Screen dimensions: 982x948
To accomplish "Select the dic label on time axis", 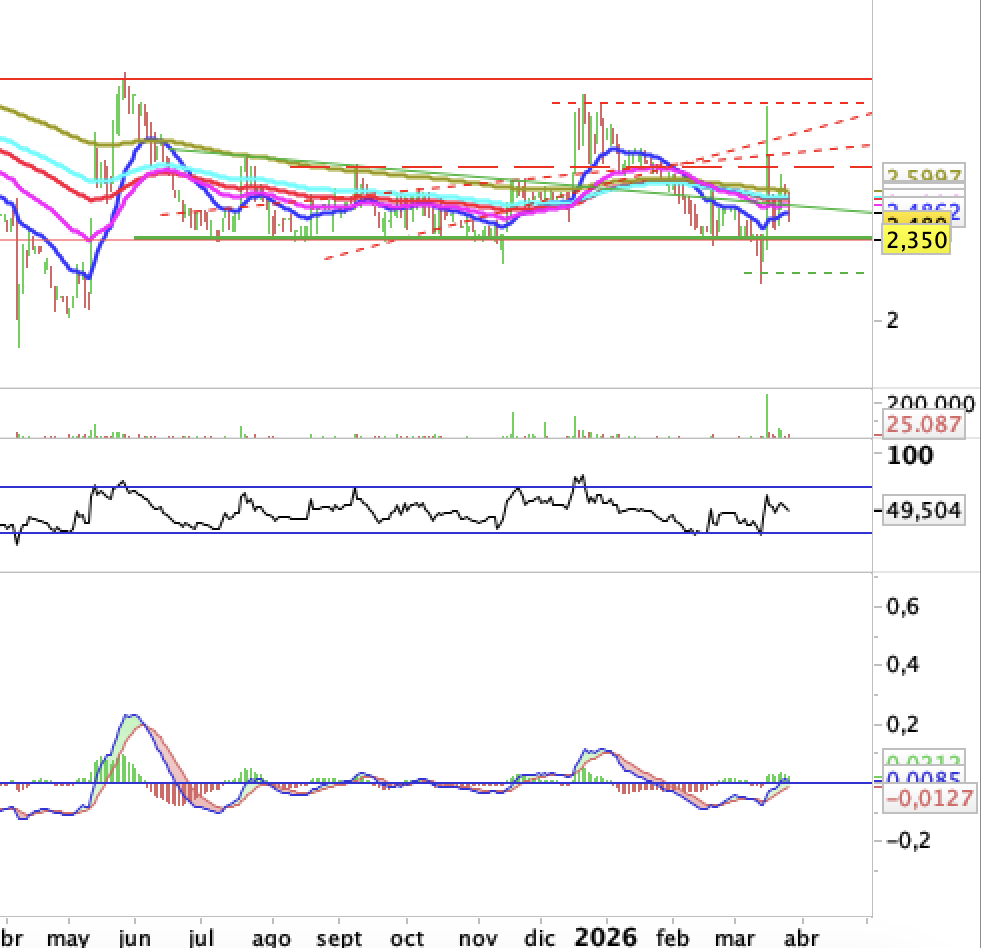I will (x=540, y=938).
